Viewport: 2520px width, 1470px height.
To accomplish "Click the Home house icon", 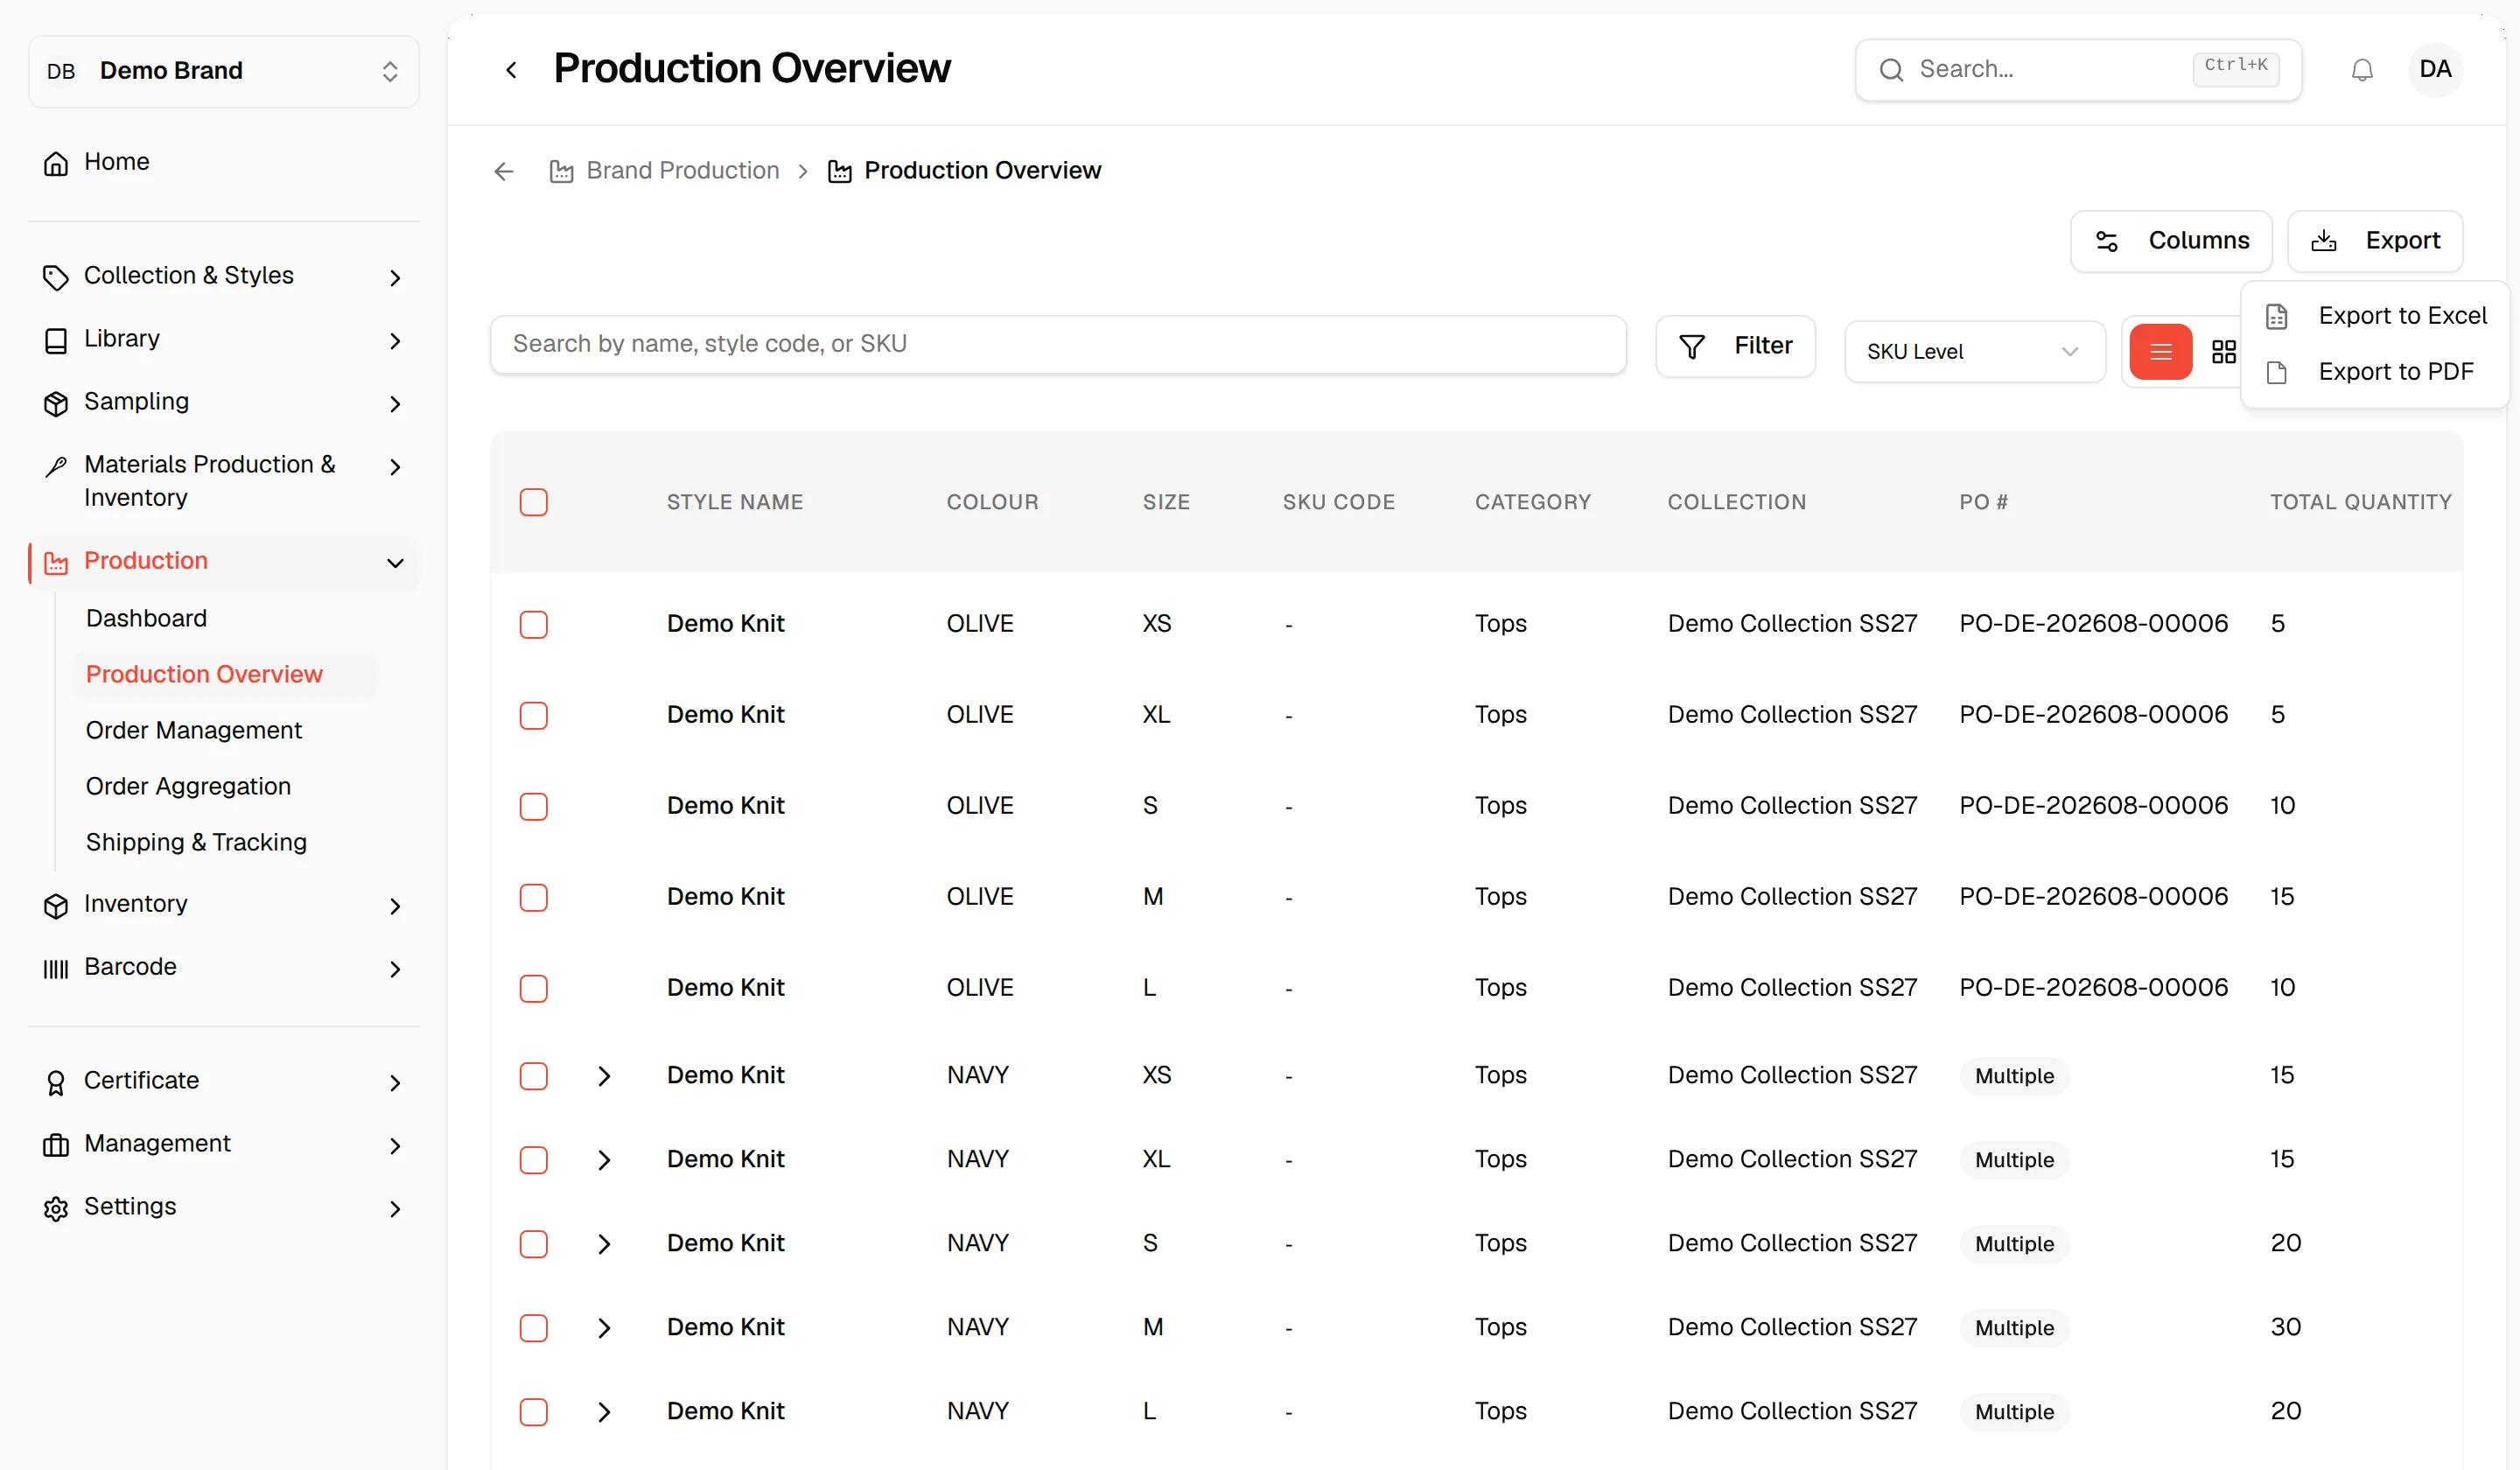I will coord(56,163).
